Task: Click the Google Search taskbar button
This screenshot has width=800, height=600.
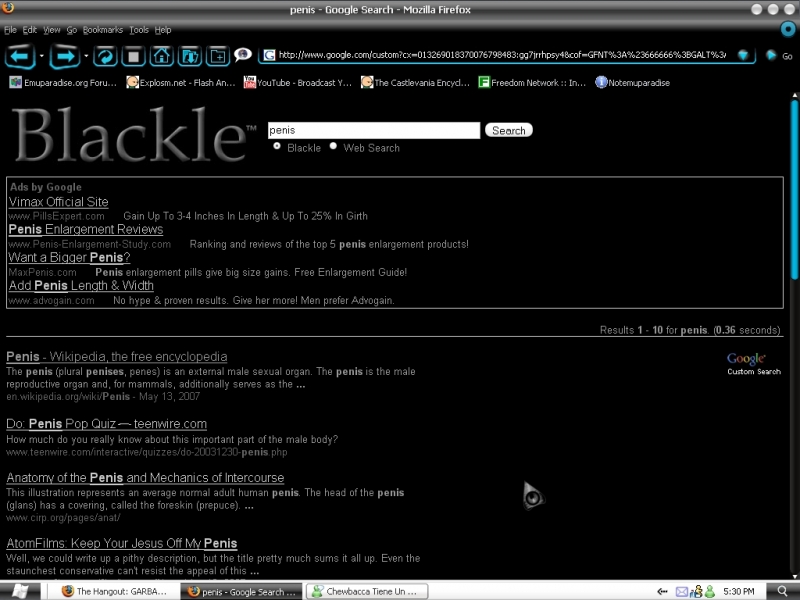Action: (x=242, y=592)
